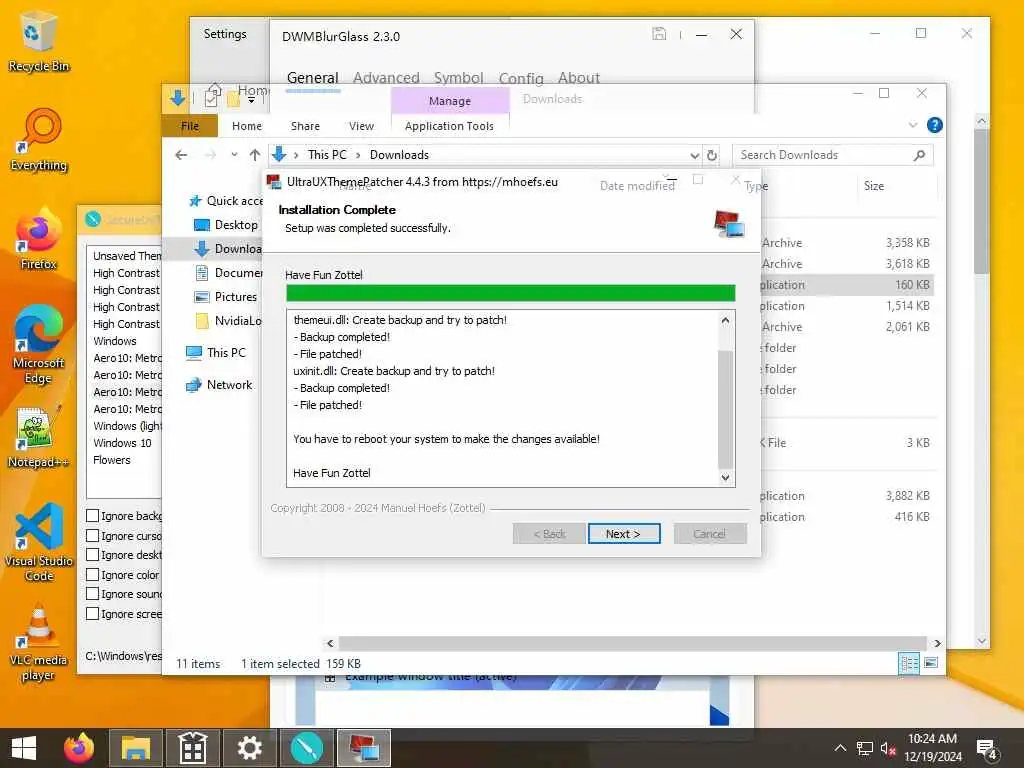Click properties icon in Explorer quick toolbar
This screenshot has width=1024, height=768.
(211, 99)
